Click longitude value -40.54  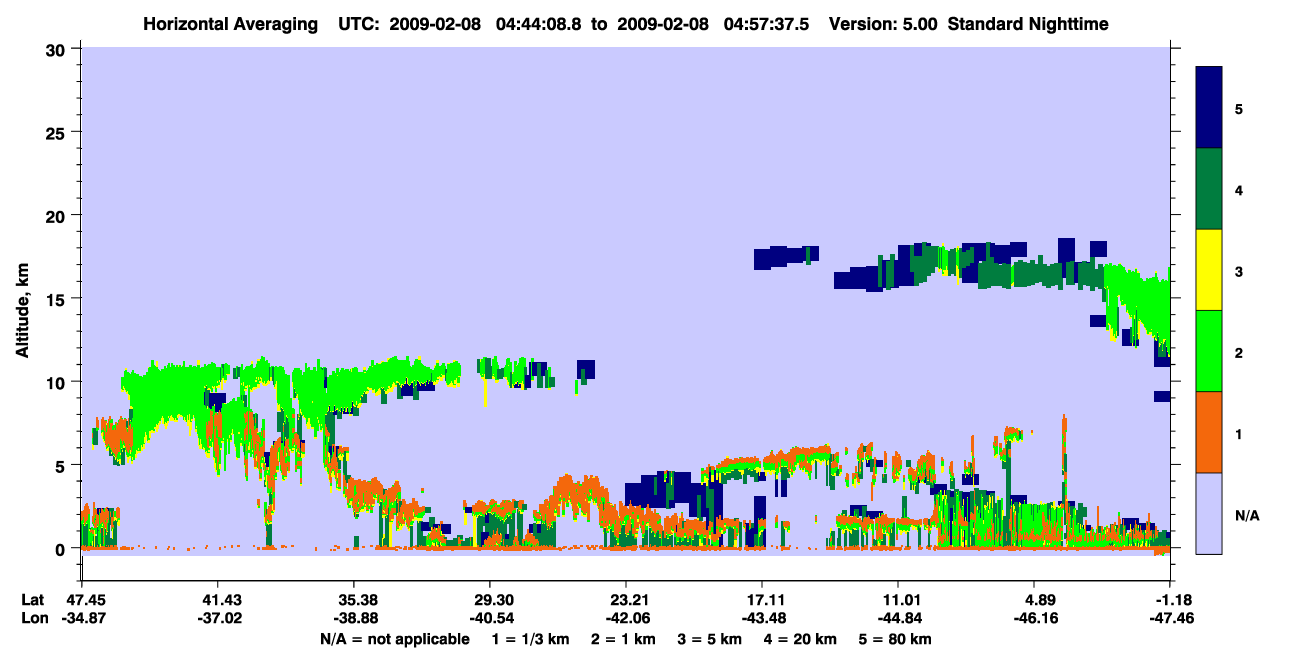(x=490, y=619)
